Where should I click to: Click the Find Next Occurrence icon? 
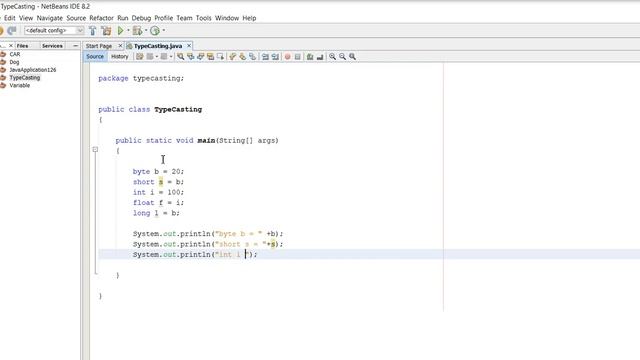[200, 57]
